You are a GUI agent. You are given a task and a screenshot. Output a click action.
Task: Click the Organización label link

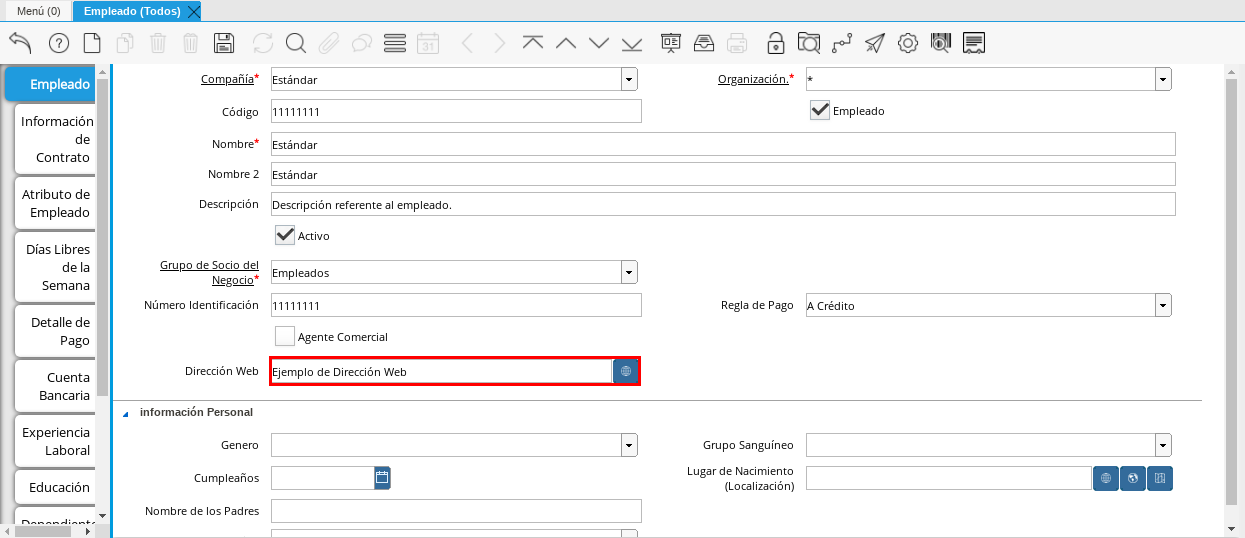pos(753,79)
